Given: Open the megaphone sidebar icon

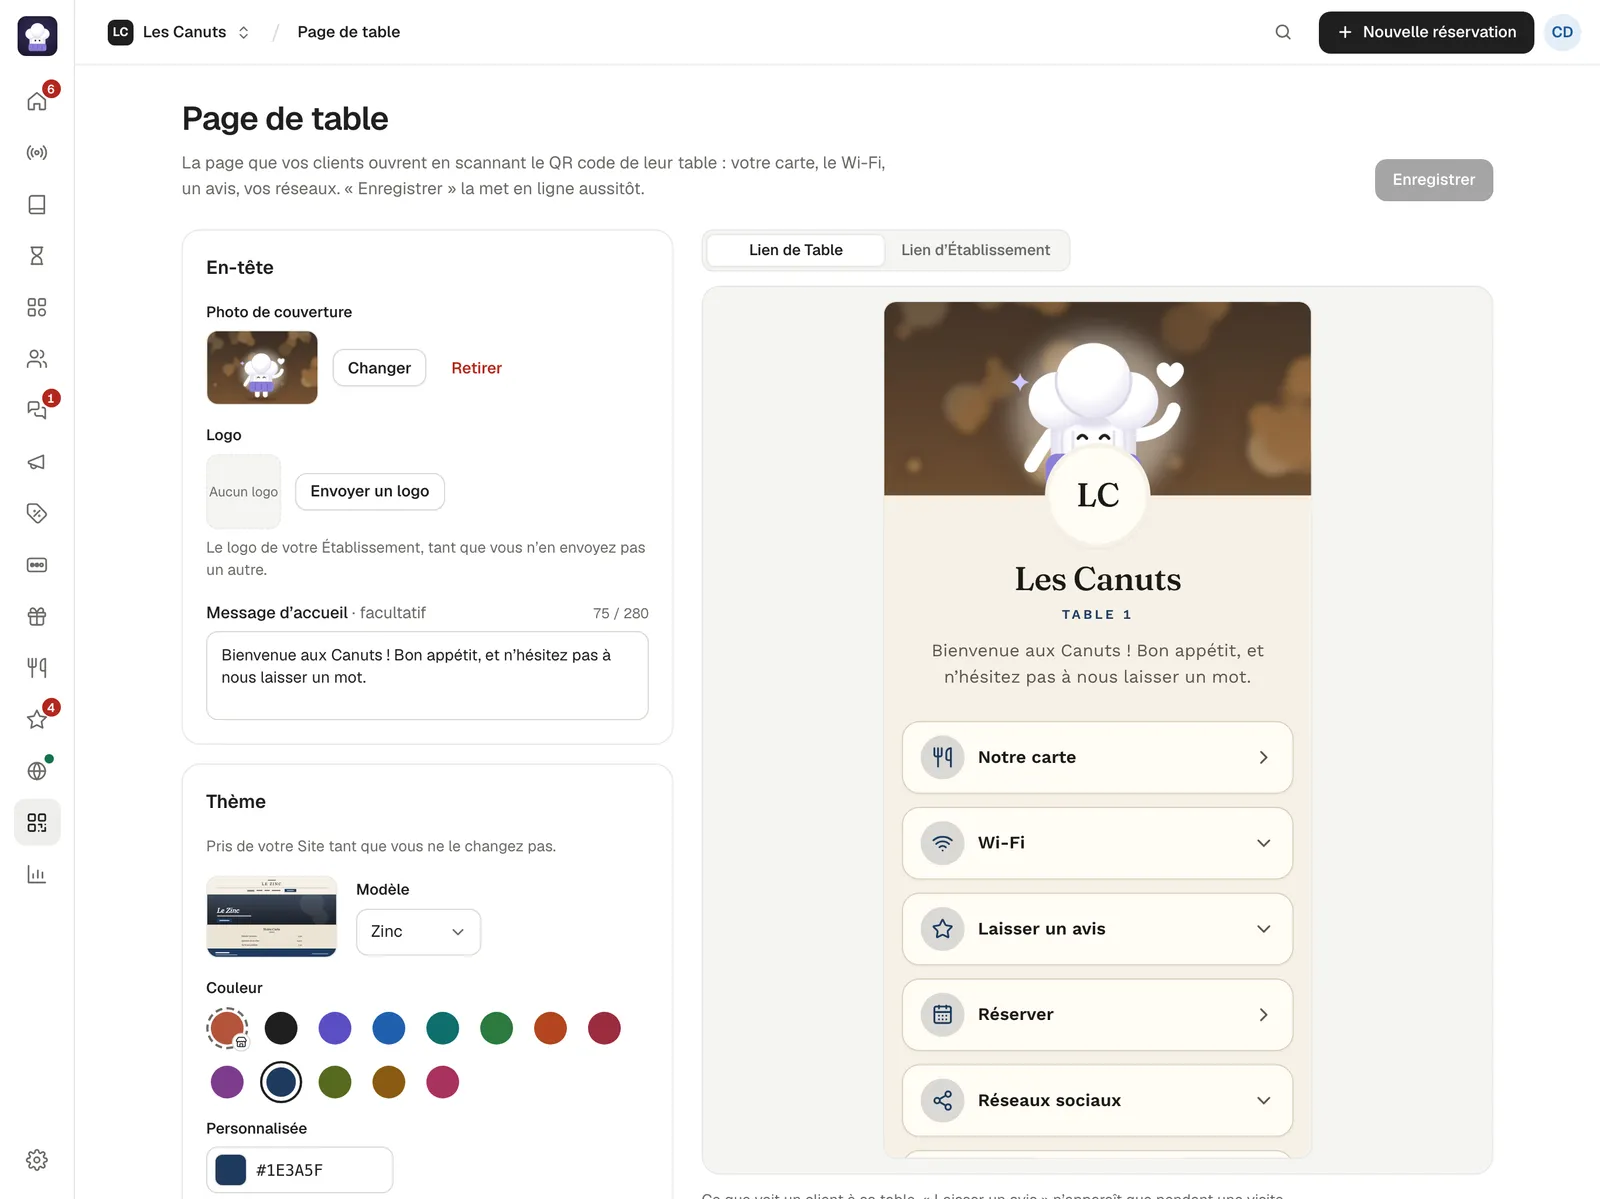Looking at the screenshot, I should 37,462.
